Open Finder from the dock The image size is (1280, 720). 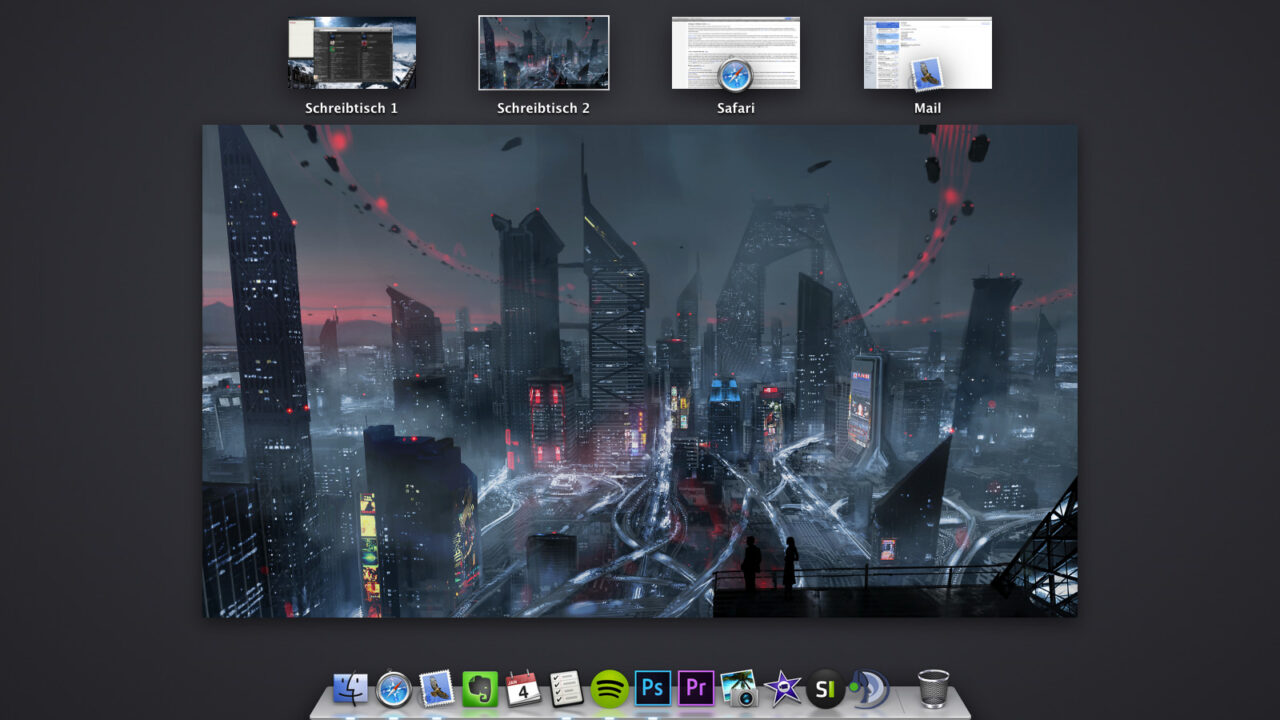(350, 689)
